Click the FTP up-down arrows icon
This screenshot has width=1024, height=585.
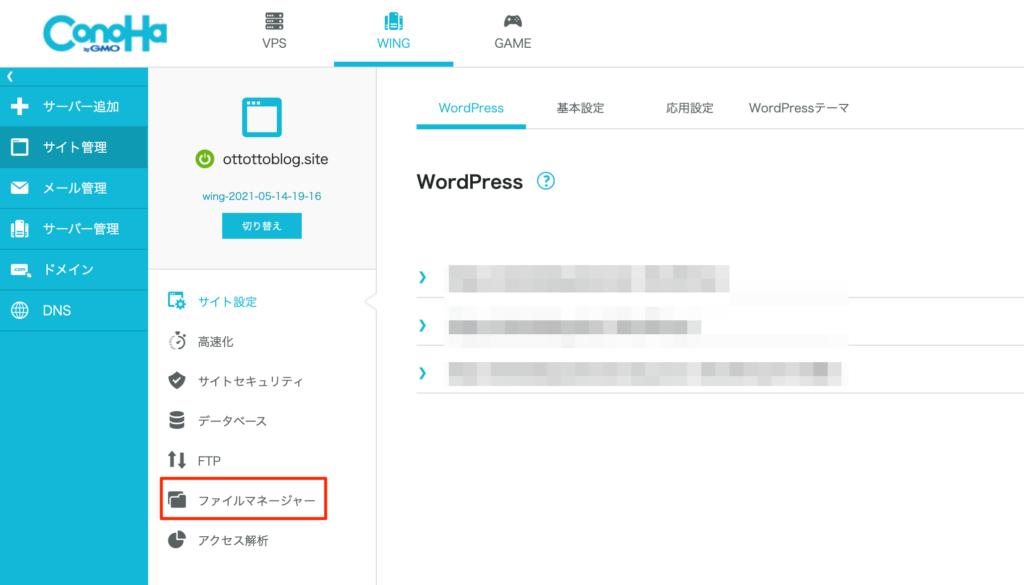pos(176,460)
